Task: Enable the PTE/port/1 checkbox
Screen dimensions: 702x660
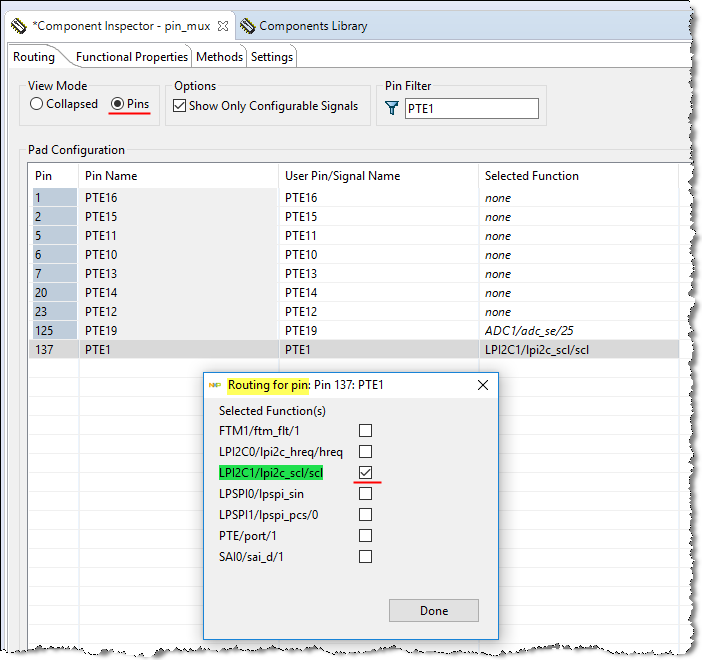Action: tap(365, 536)
